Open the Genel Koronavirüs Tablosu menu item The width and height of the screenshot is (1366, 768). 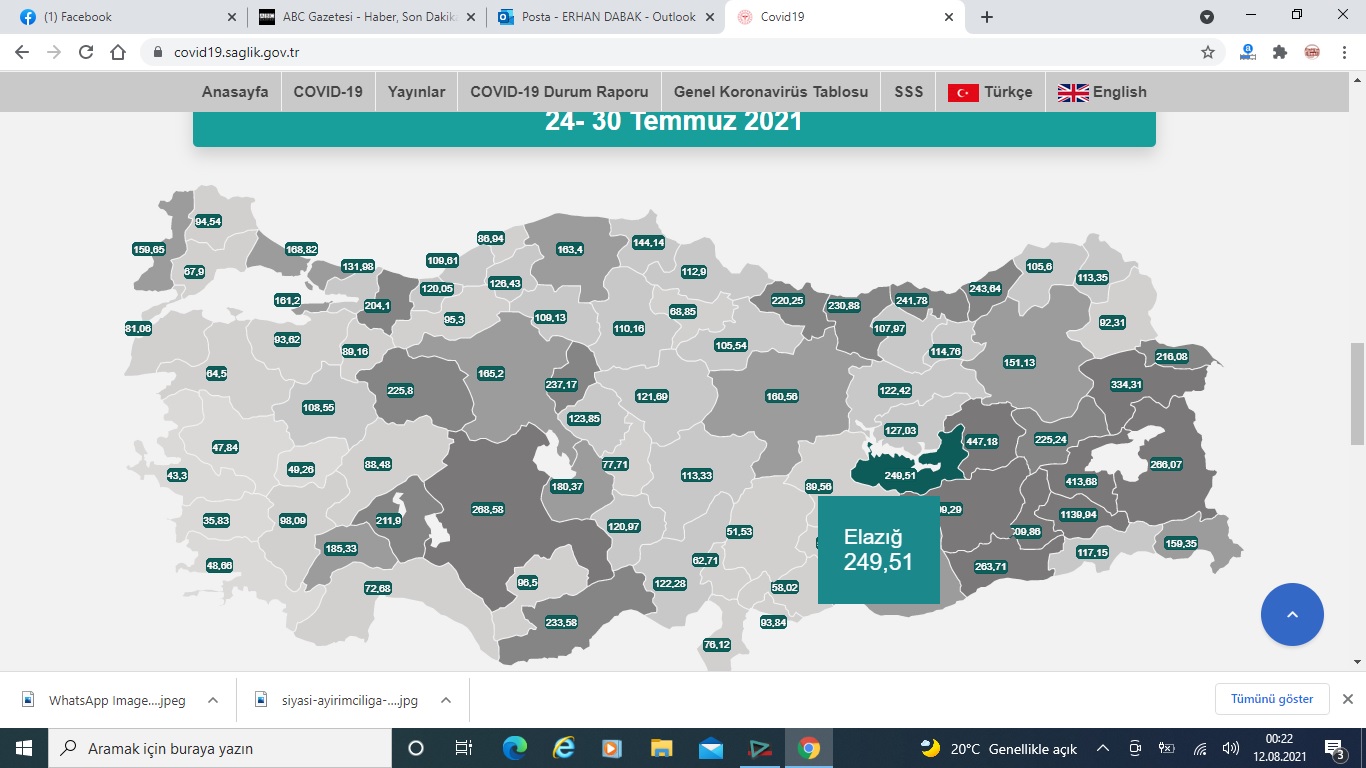[x=770, y=92]
